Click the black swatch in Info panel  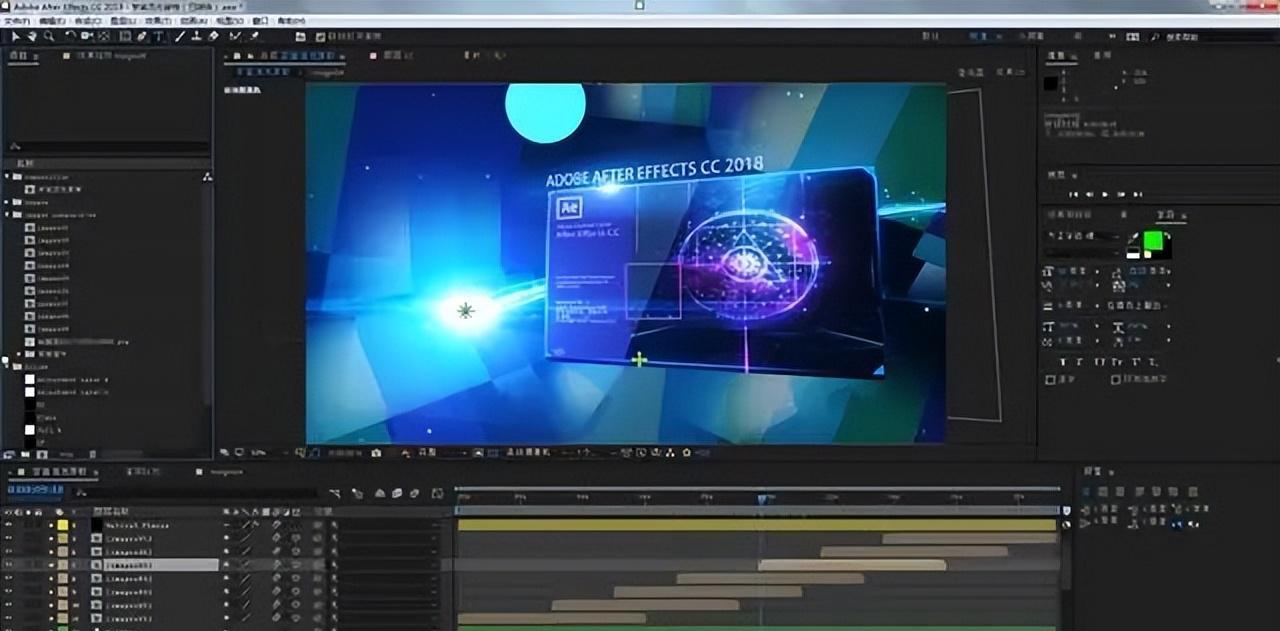click(x=1051, y=84)
